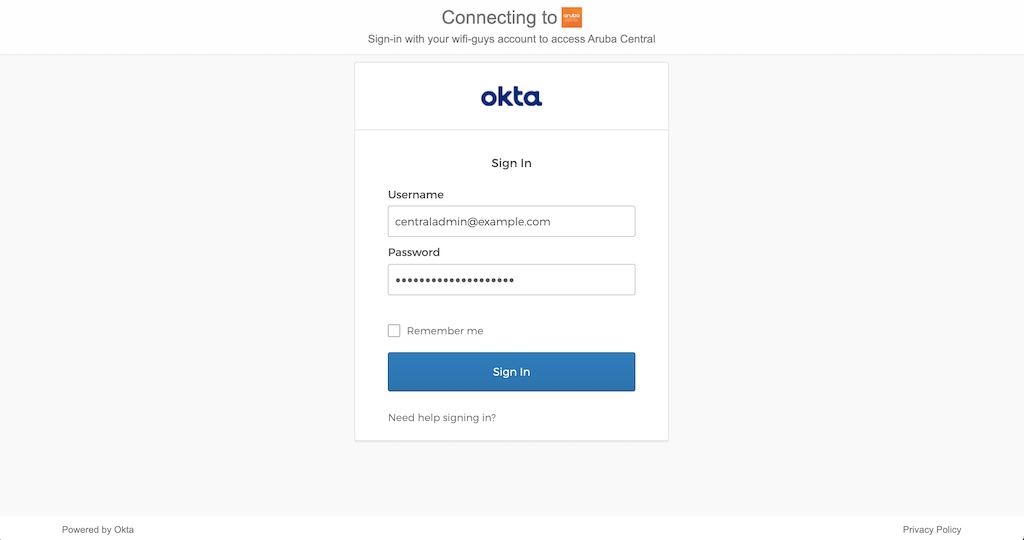
Task: Click the Password field label
Action: click(x=414, y=253)
